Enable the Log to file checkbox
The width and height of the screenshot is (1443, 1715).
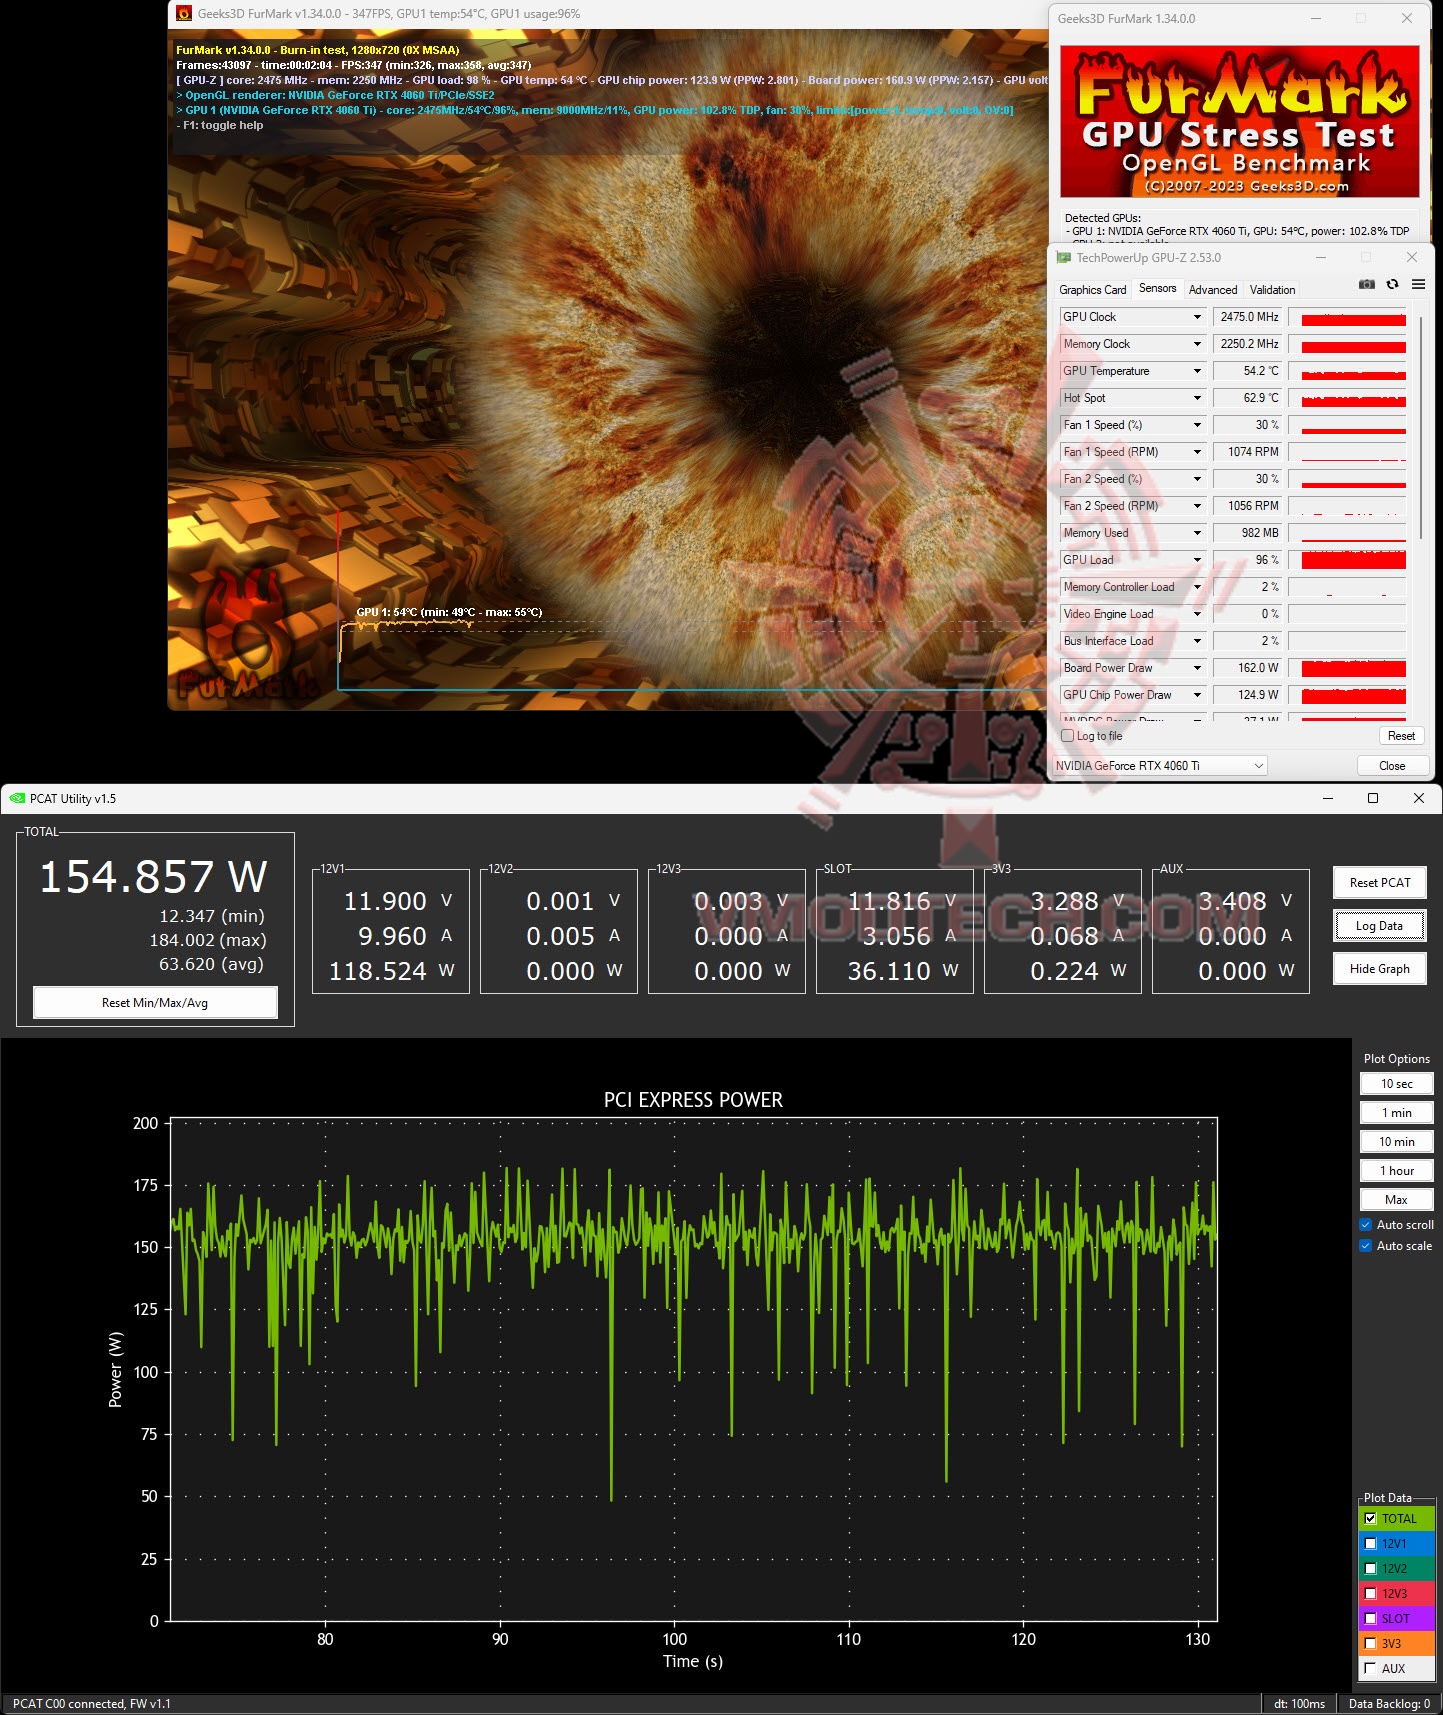pos(1068,736)
